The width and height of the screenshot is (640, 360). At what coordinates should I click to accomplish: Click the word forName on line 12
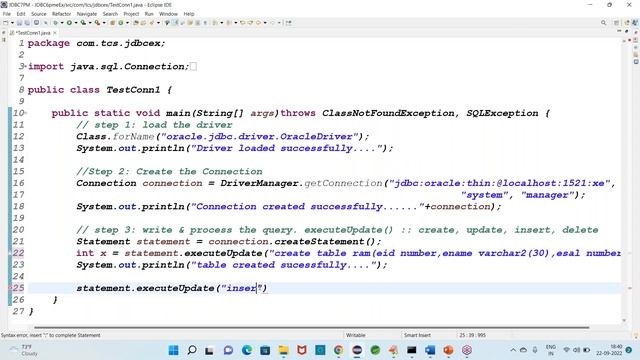[x=133, y=136]
